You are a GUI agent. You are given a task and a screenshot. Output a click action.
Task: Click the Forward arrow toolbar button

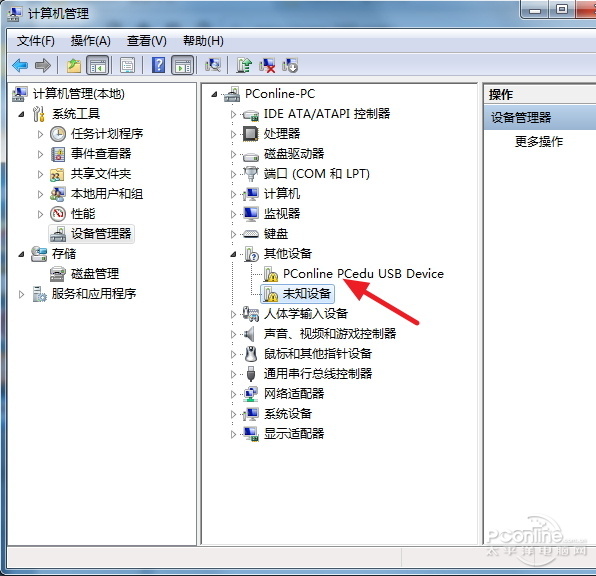pyautogui.click(x=43, y=65)
